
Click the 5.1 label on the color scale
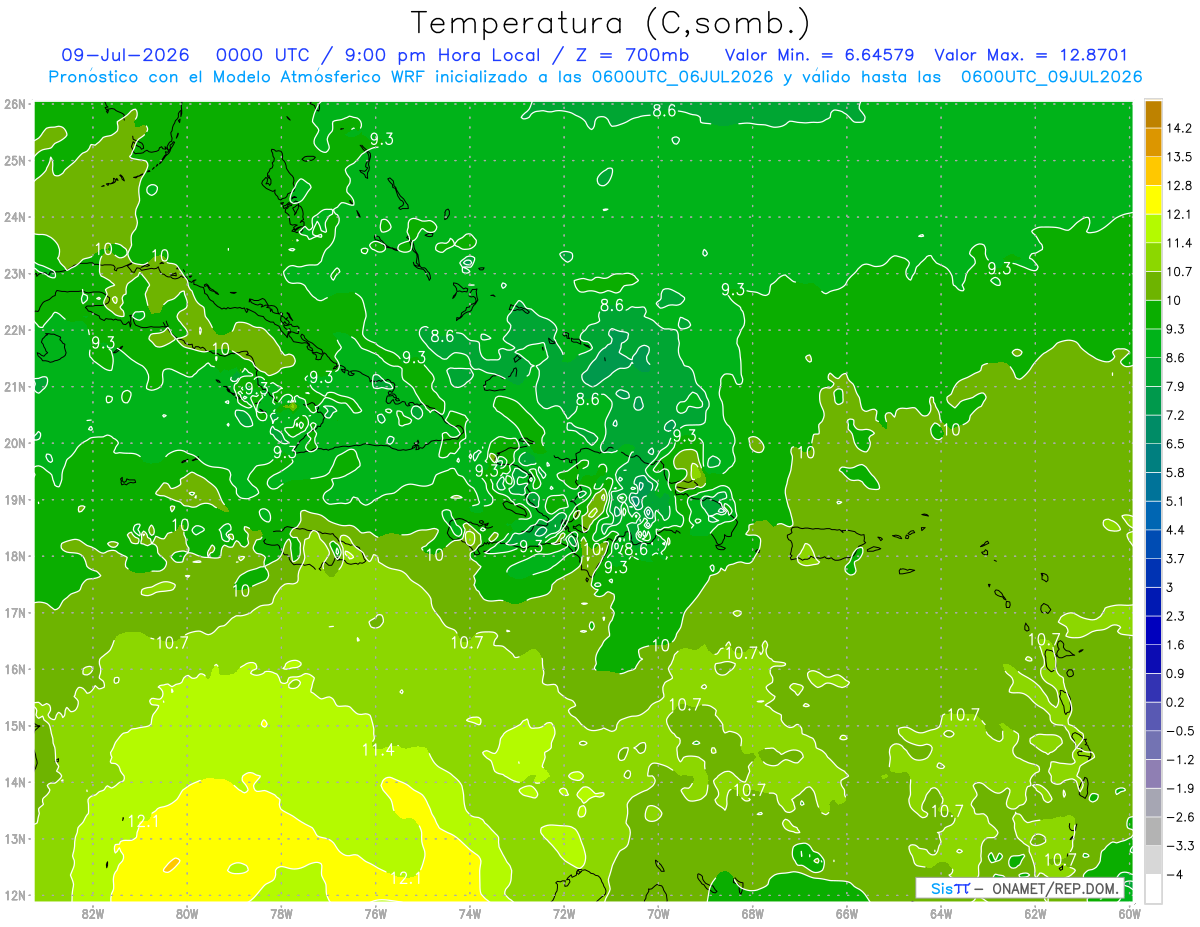pyautogui.click(x=1176, y=501)
